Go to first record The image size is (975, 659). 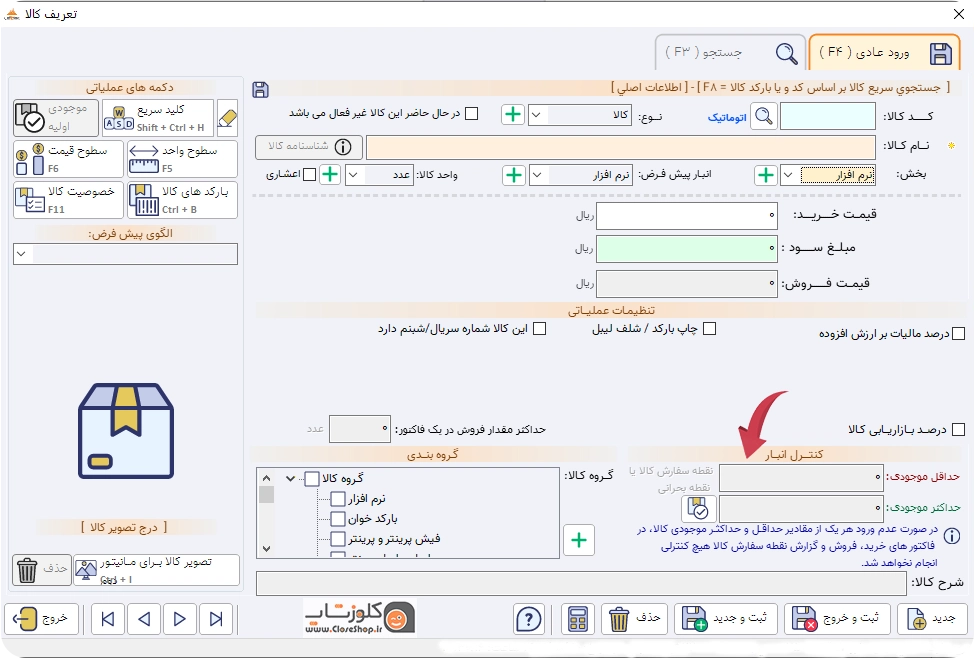coord(108,619)
